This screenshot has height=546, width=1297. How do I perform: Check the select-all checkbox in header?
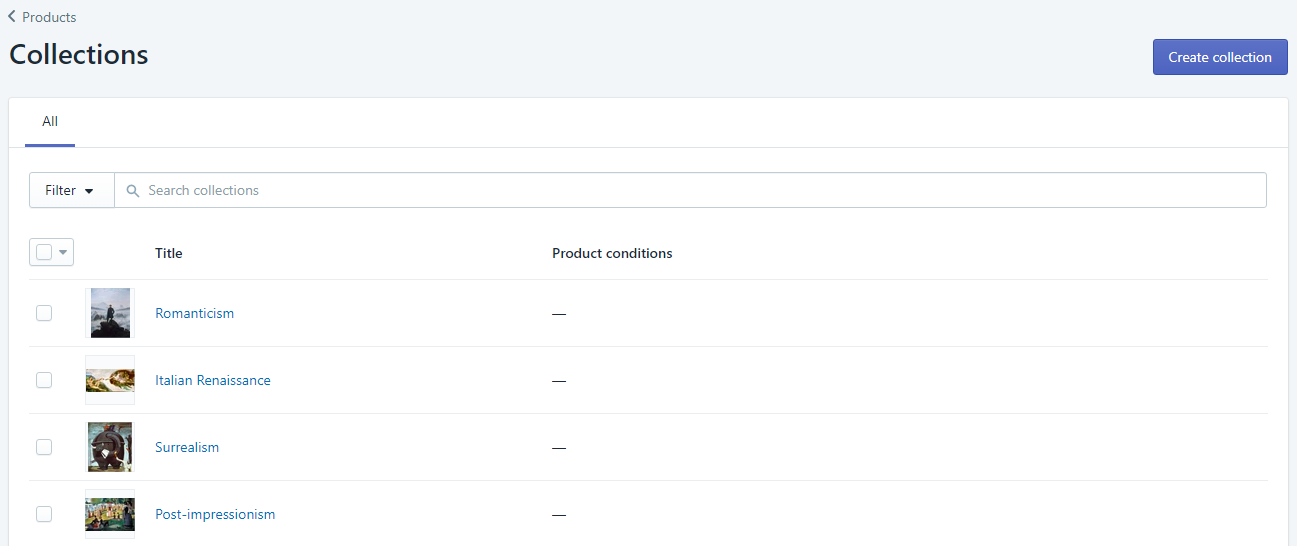[44, 252]
